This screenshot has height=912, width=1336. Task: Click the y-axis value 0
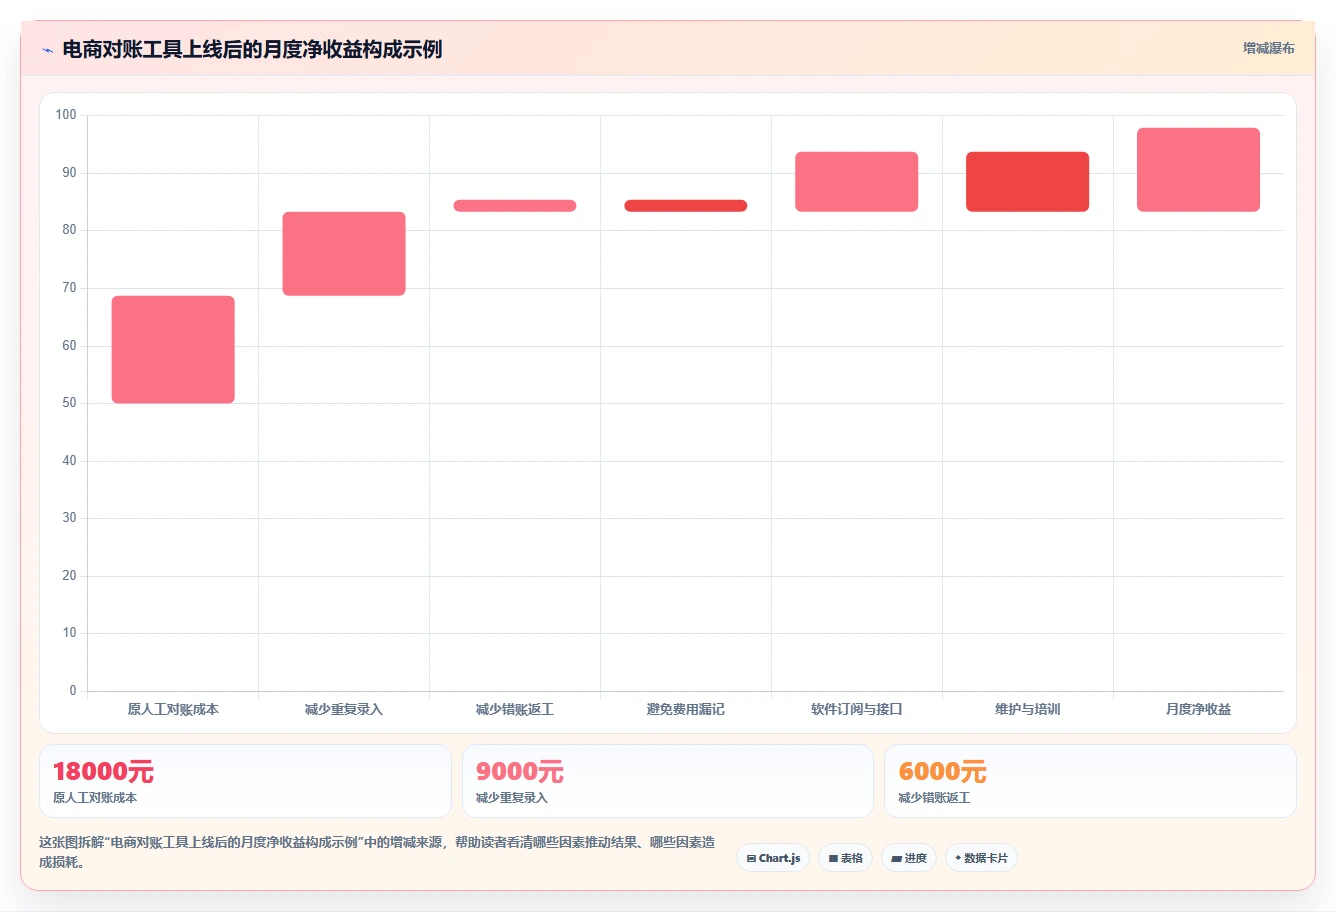[x=73, y=691]
